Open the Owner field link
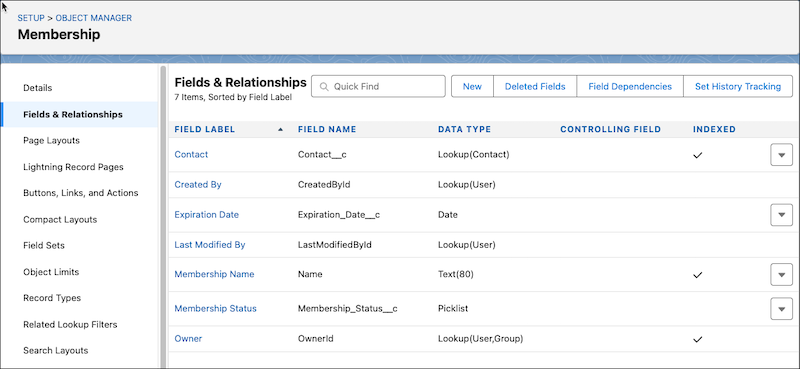The height and width of the screenshot is (369, 800). [x=188, y=339]
